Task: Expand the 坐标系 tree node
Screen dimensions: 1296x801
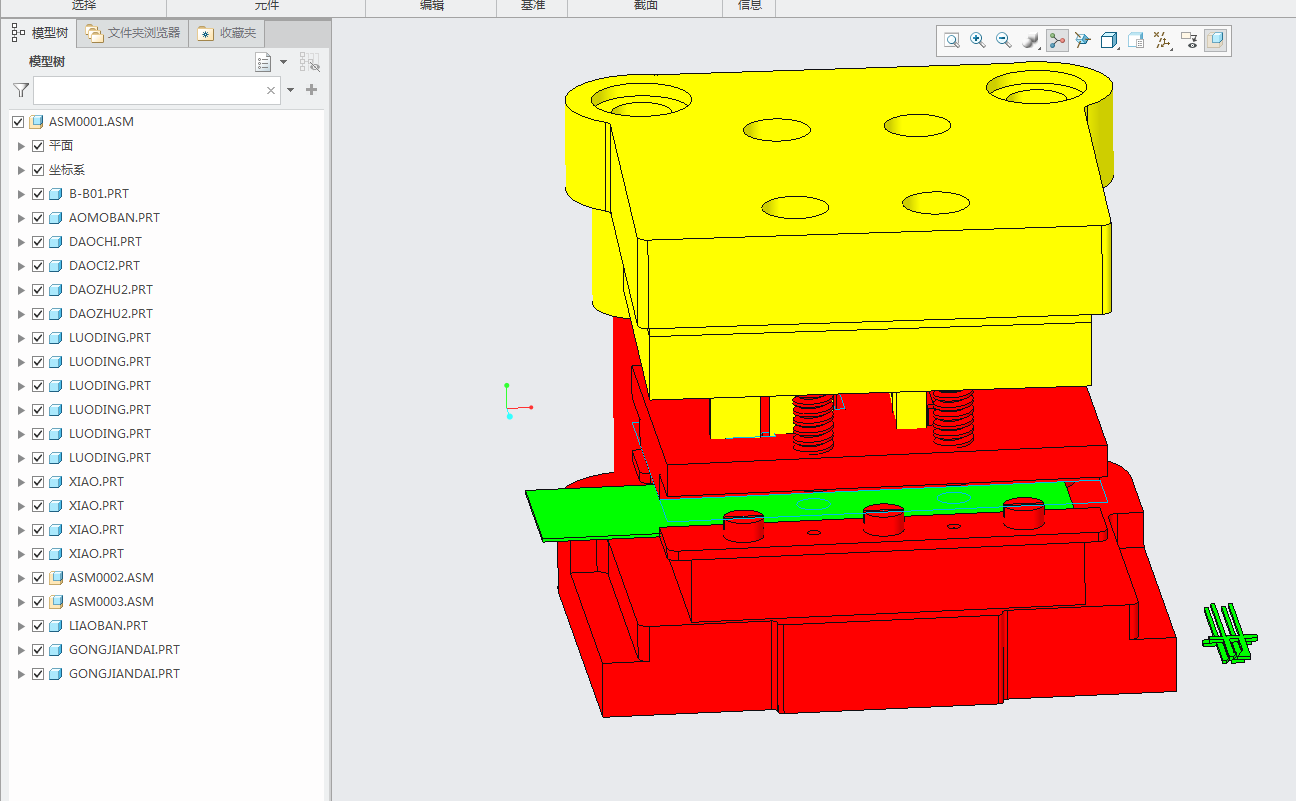Action: pos(21,170)
